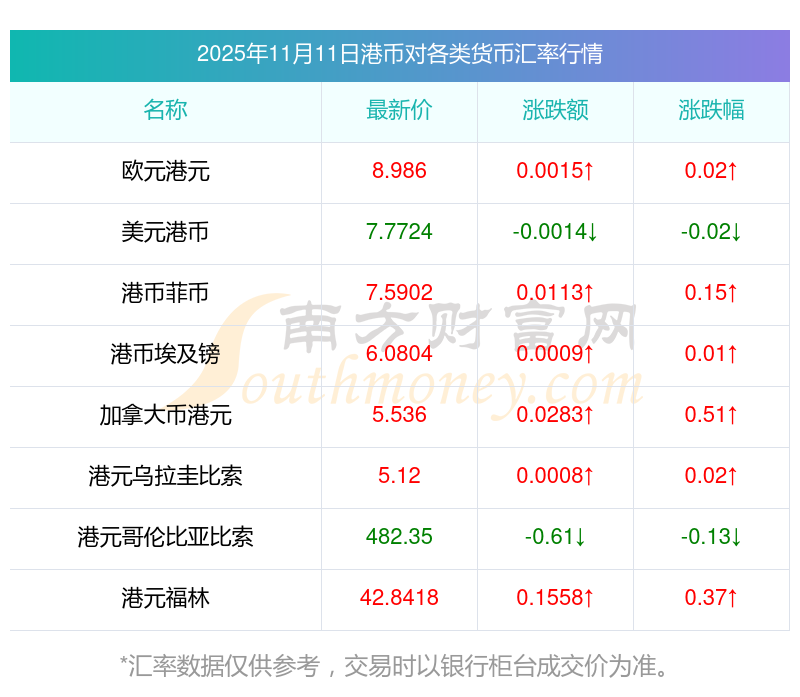The width and height of the screenshot is (800, 697).
Task: Click the 加拿大币港元 row name
Action: tap(165, 415)
